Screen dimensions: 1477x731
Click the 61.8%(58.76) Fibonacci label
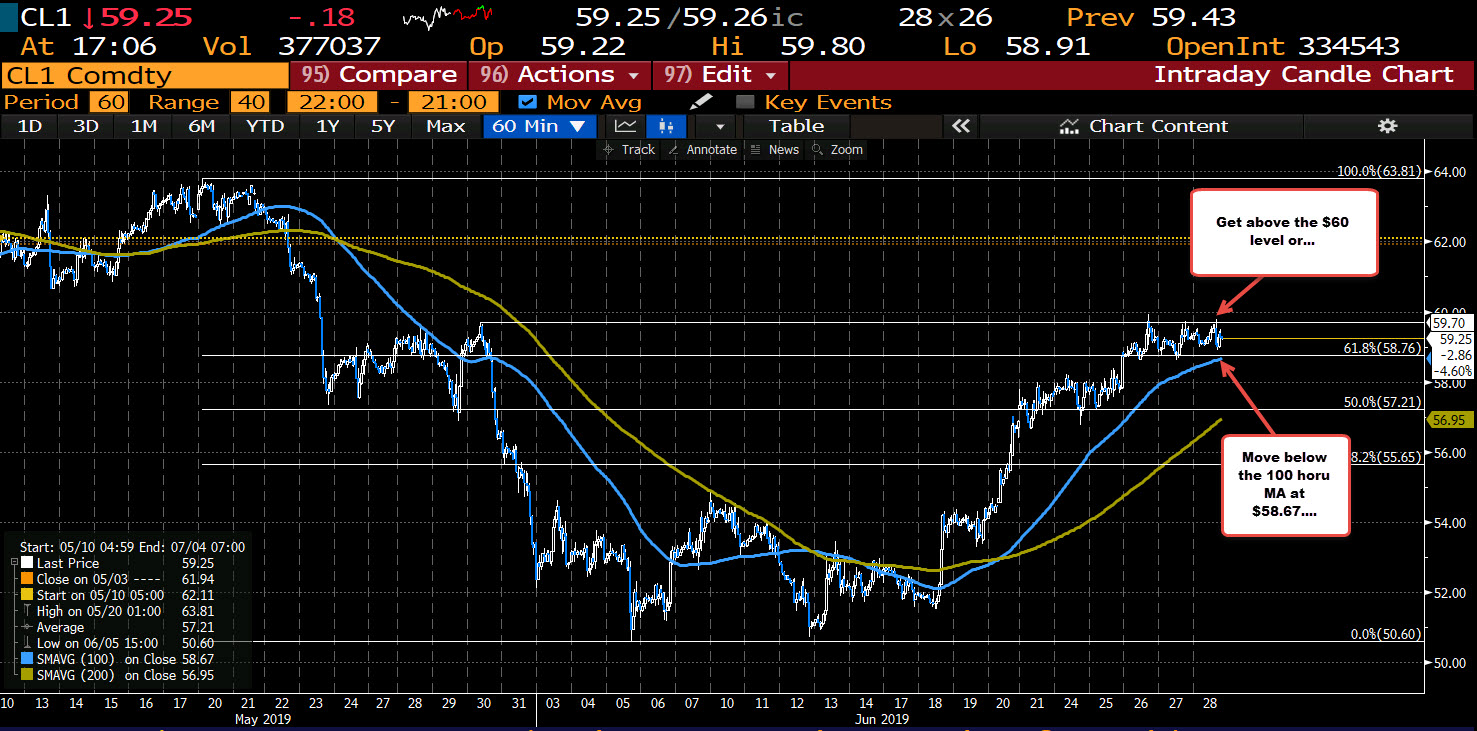(x=1384, y=348)
